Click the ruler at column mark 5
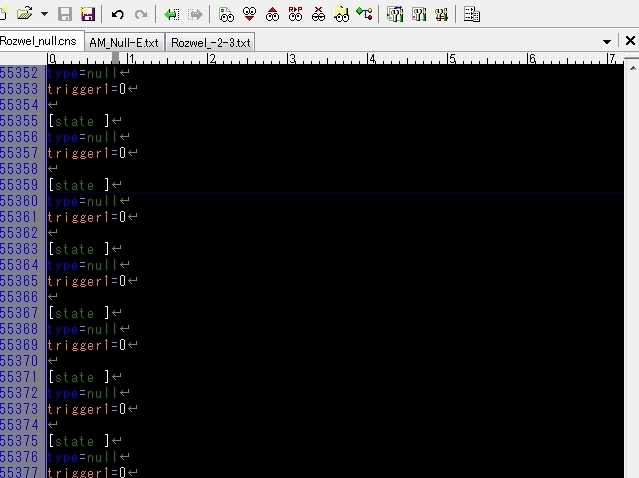This screenshot has width=639, height=478. [x=452, y=59]
